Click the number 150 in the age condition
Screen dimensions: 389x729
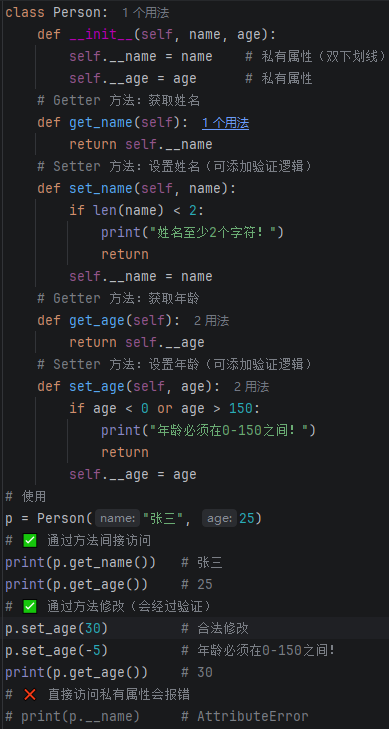(241, 409)
